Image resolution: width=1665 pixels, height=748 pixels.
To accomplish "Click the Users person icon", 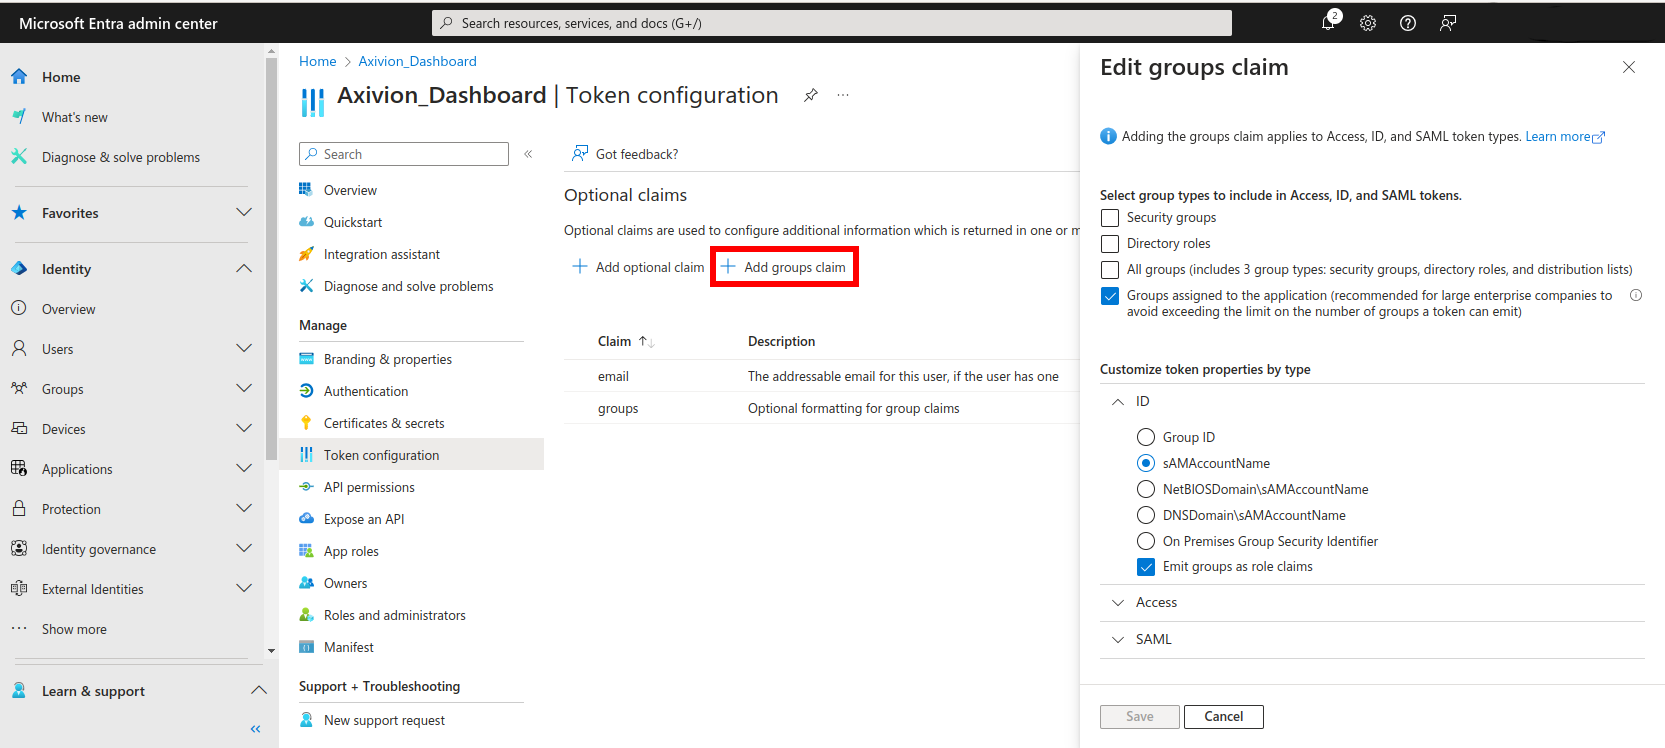I will point(19,348).
